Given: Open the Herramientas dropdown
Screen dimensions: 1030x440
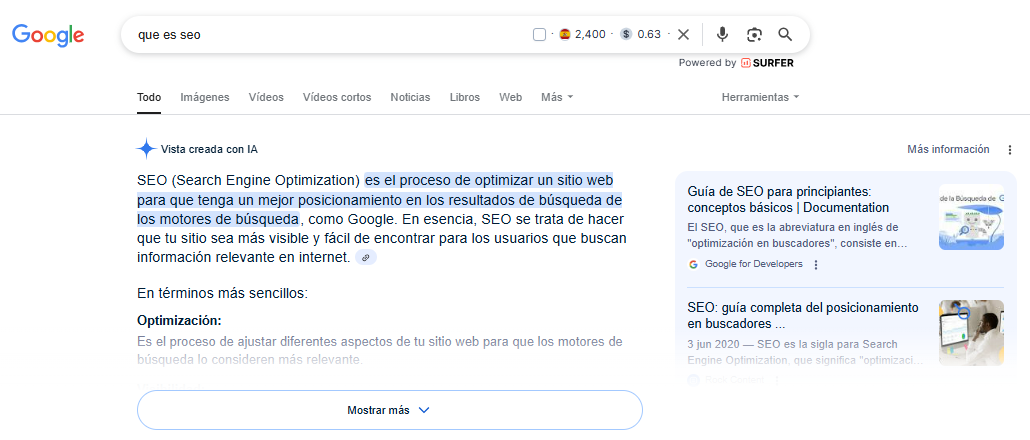Looking at the screenshot, I should [761, 97].
